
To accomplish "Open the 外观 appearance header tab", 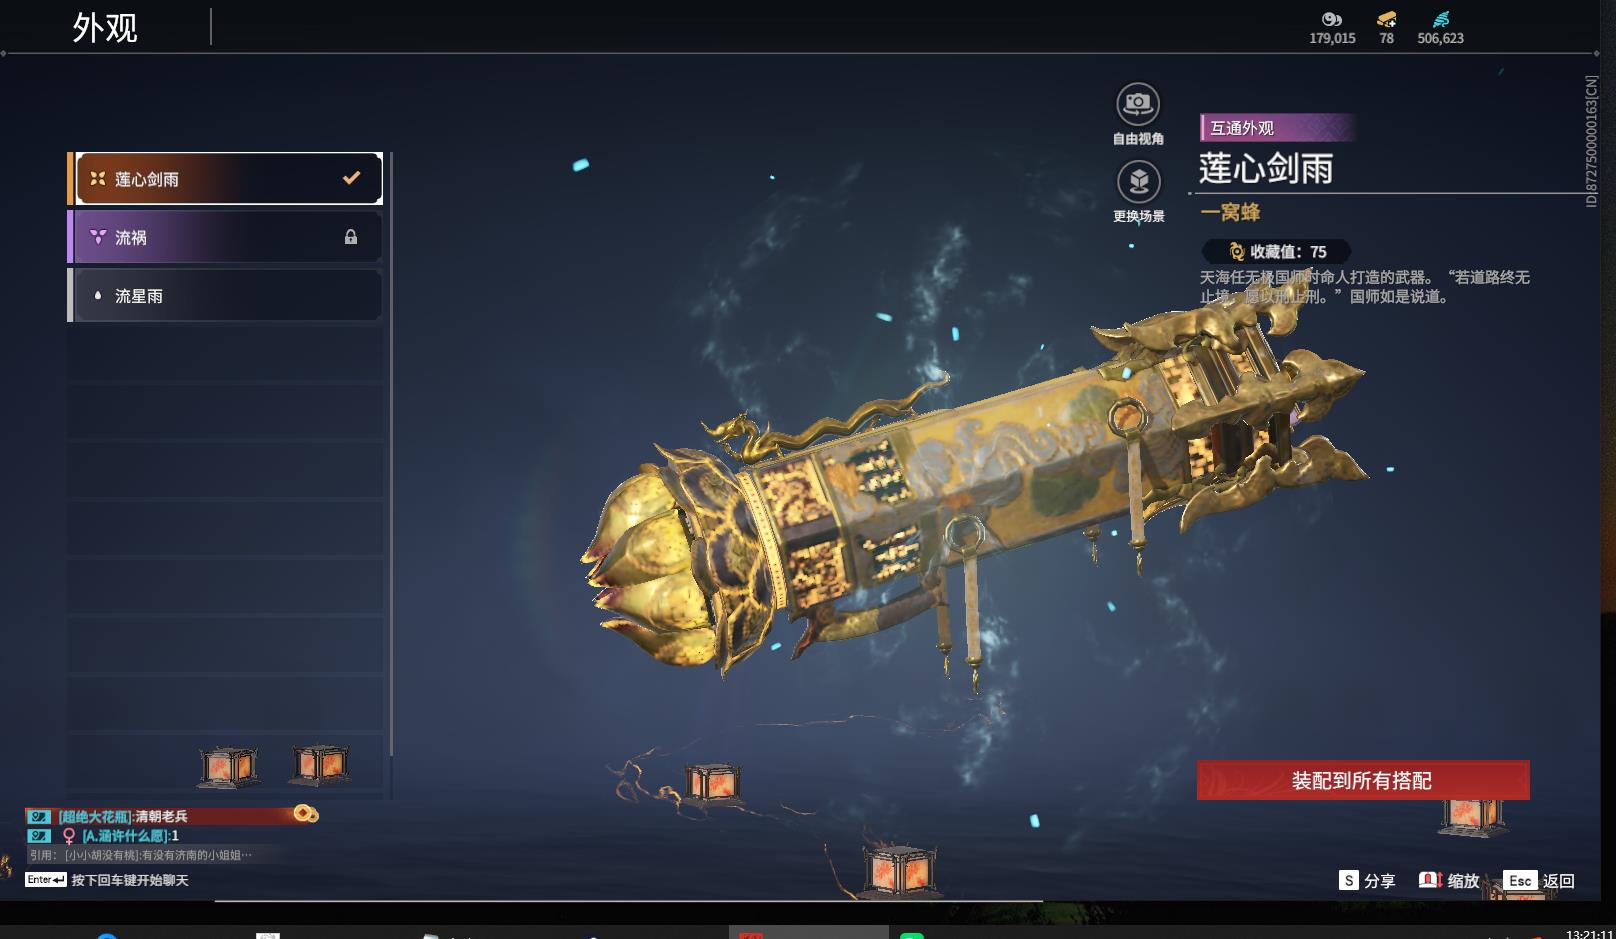I will tap(105, 28).
